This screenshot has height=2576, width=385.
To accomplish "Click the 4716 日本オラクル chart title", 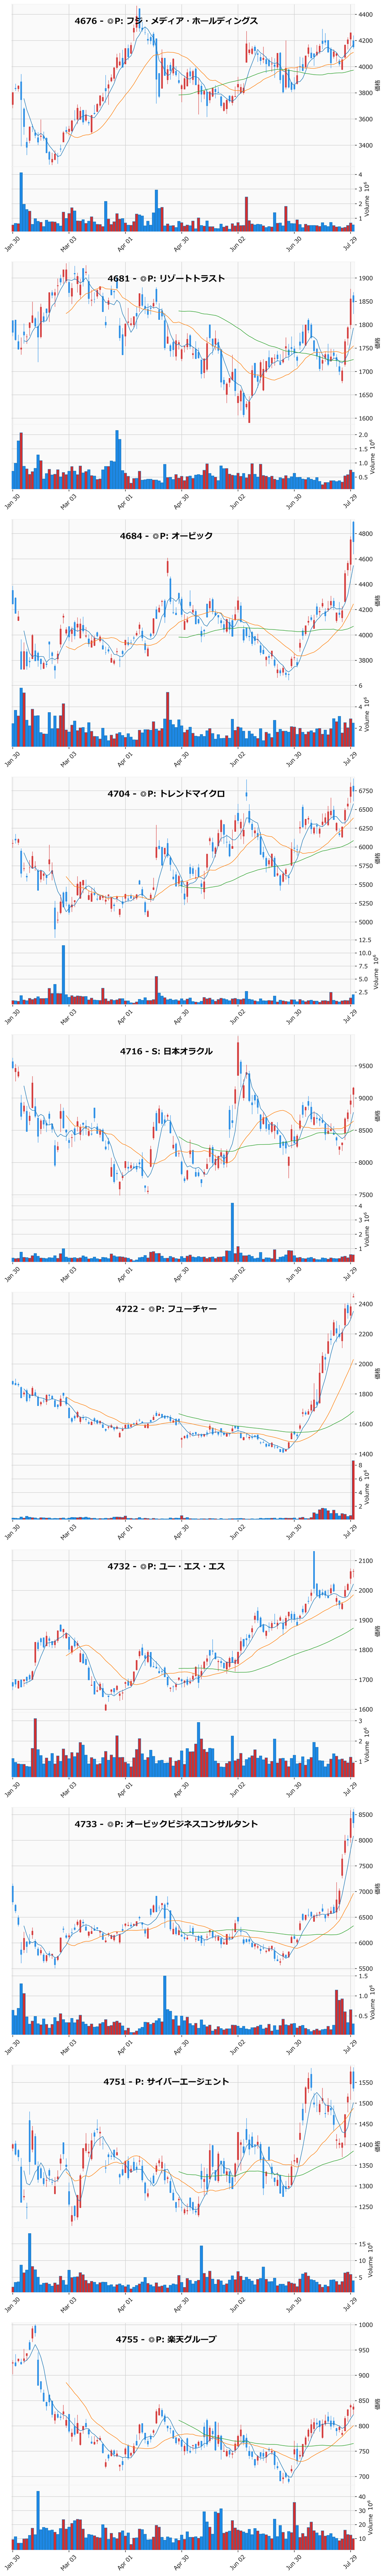I will point(166,1051).
